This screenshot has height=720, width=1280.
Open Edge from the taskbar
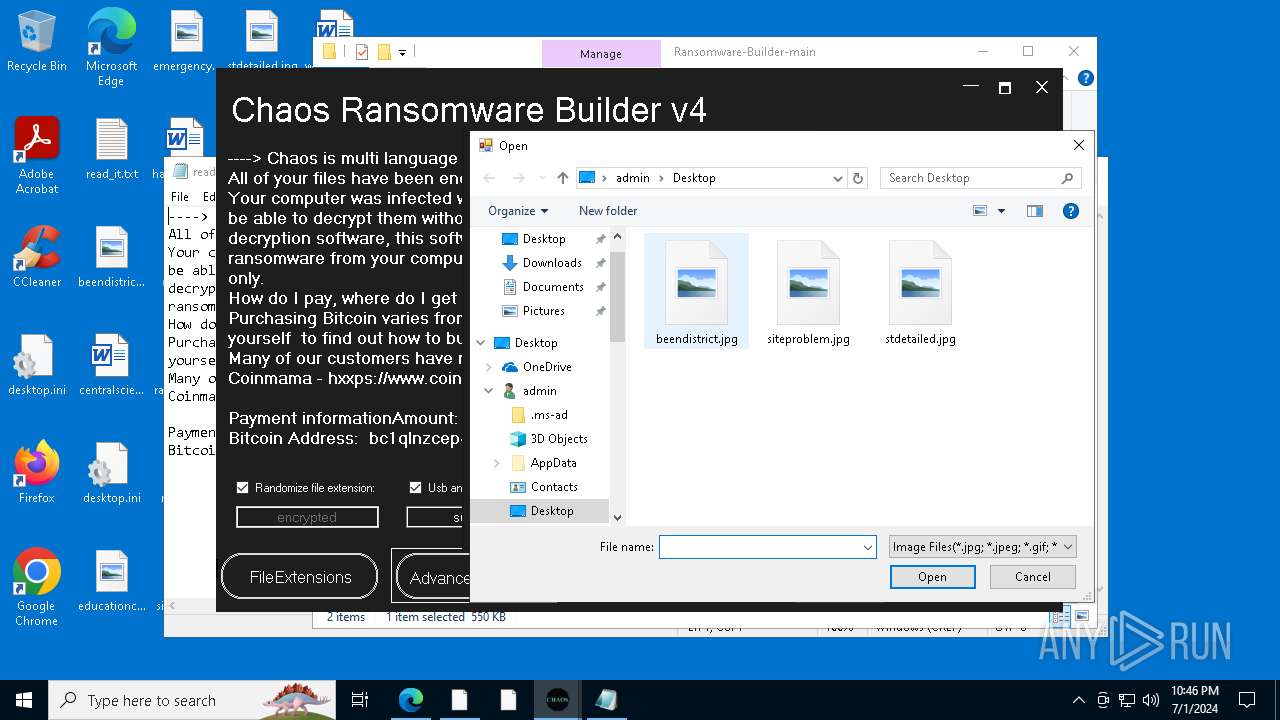tap(411, 700)
